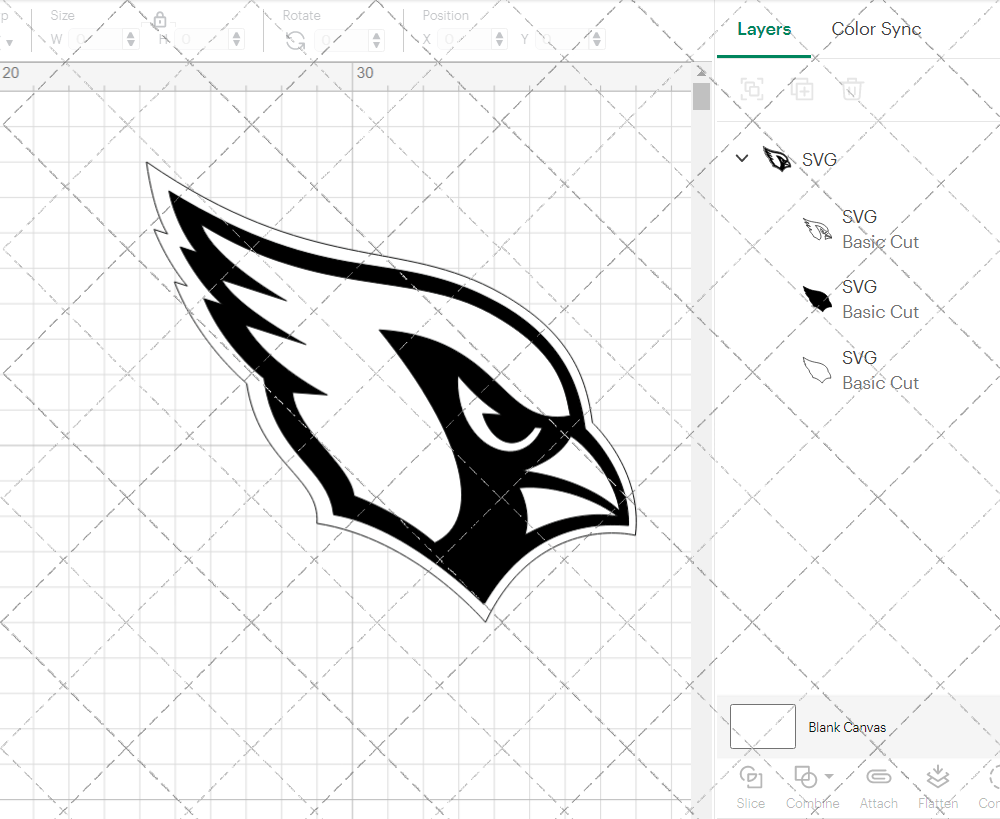Click the Position Y stepper arrows
The height and width of the screenshot is (819, 1000).
(x=596, y=40)
